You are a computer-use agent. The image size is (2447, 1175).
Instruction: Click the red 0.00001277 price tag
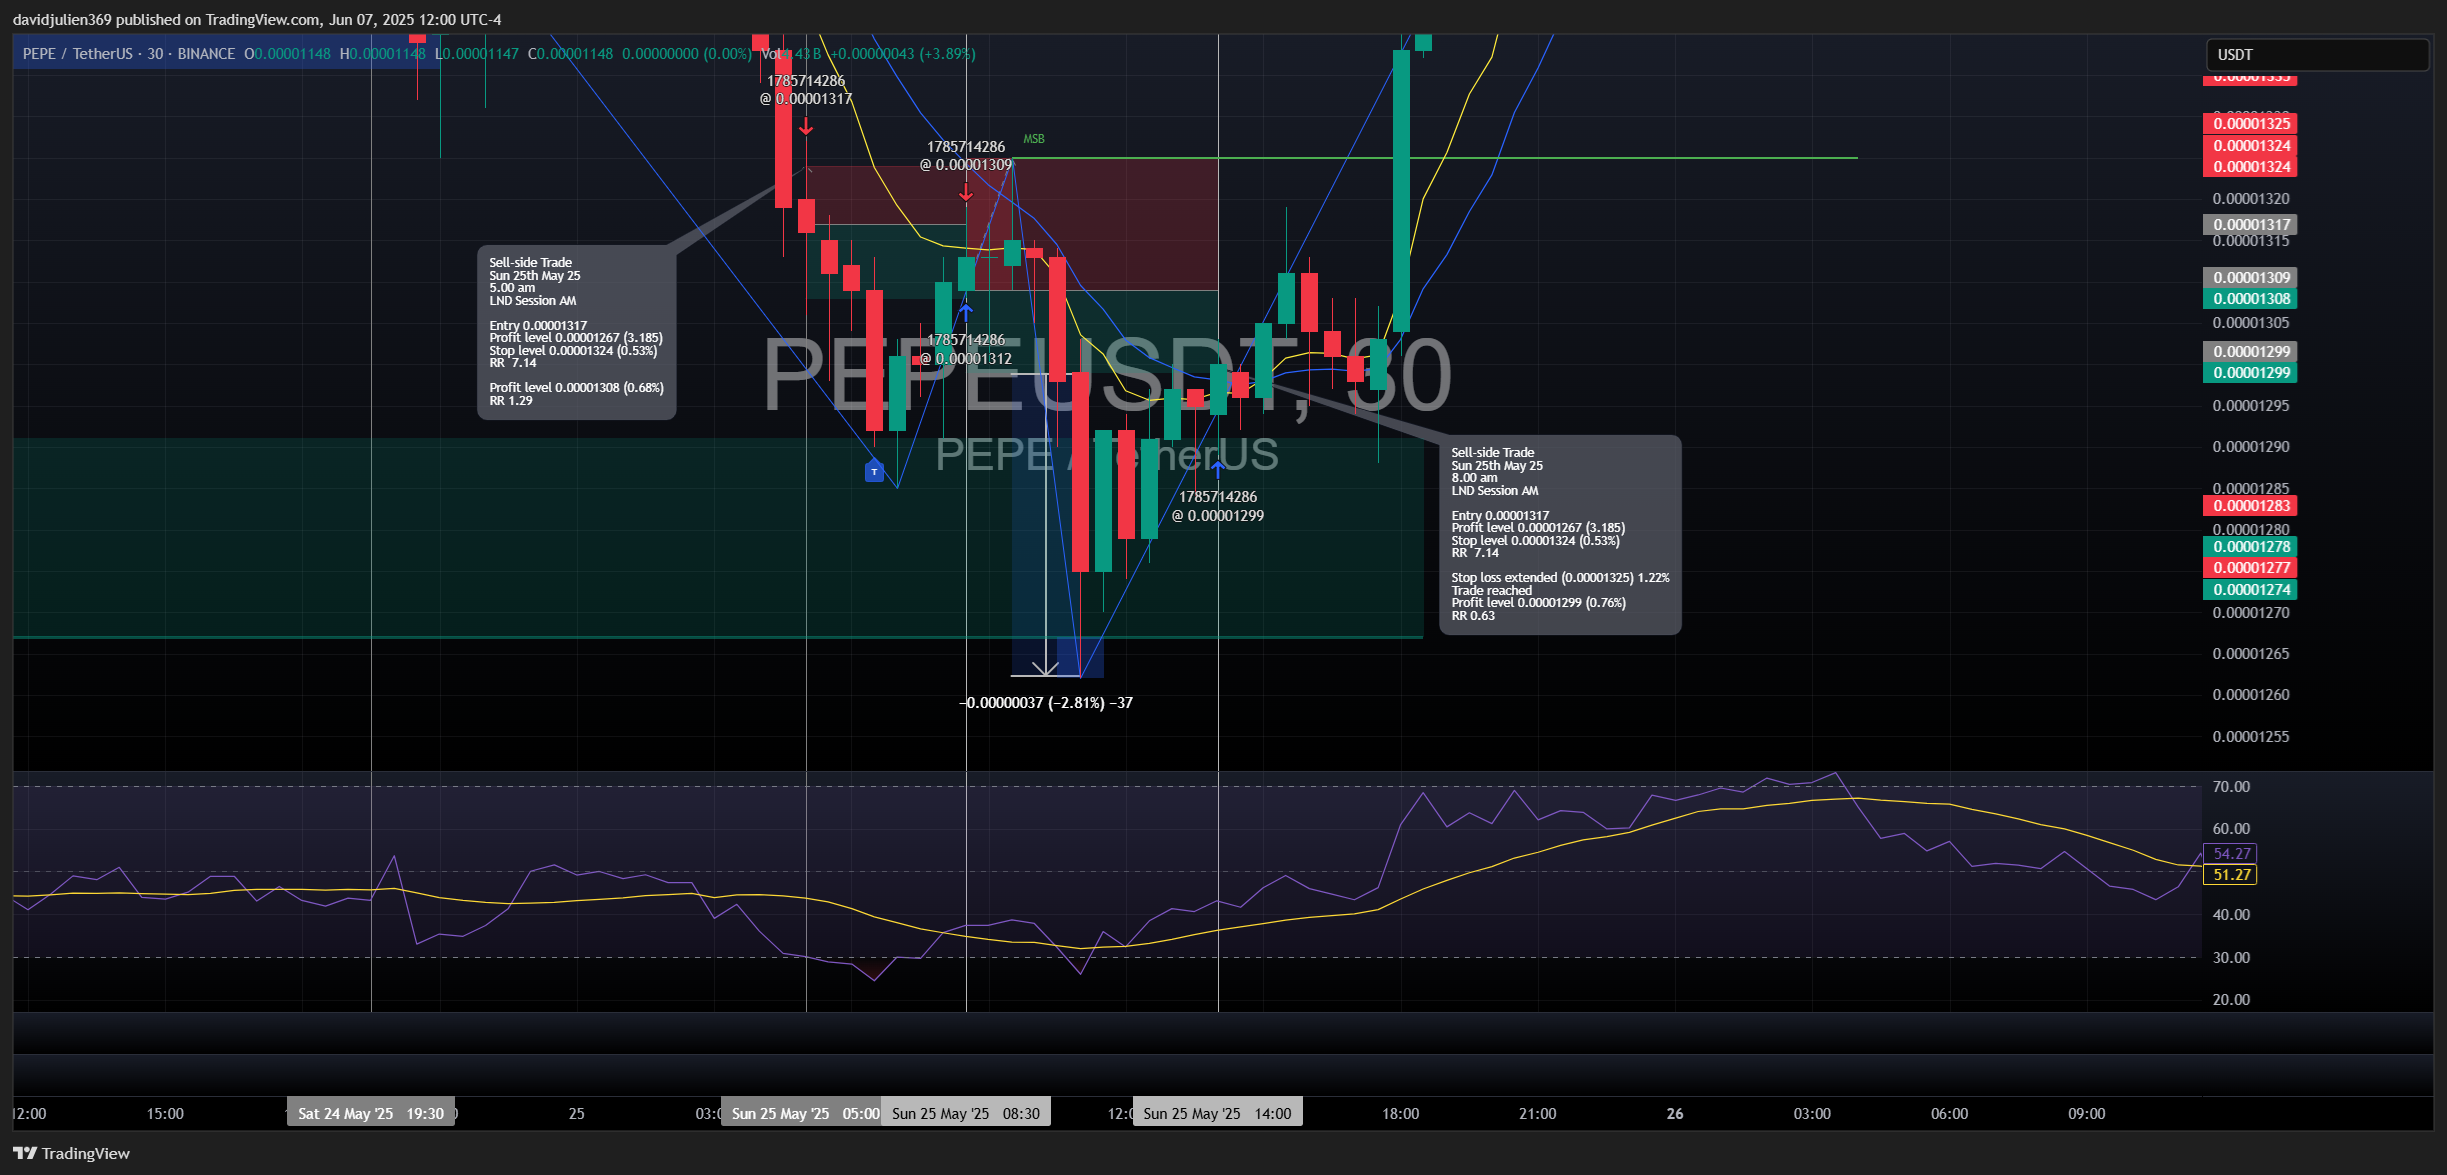click(x=2250, y=568)
